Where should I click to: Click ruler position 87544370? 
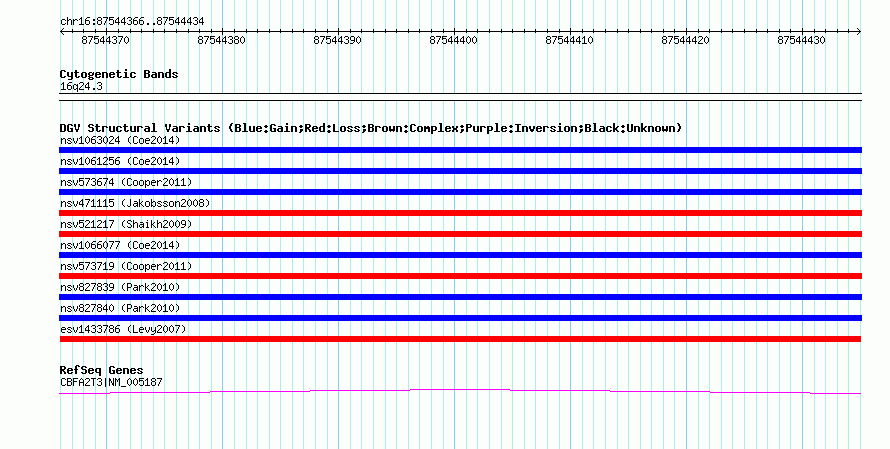(106, 40)
